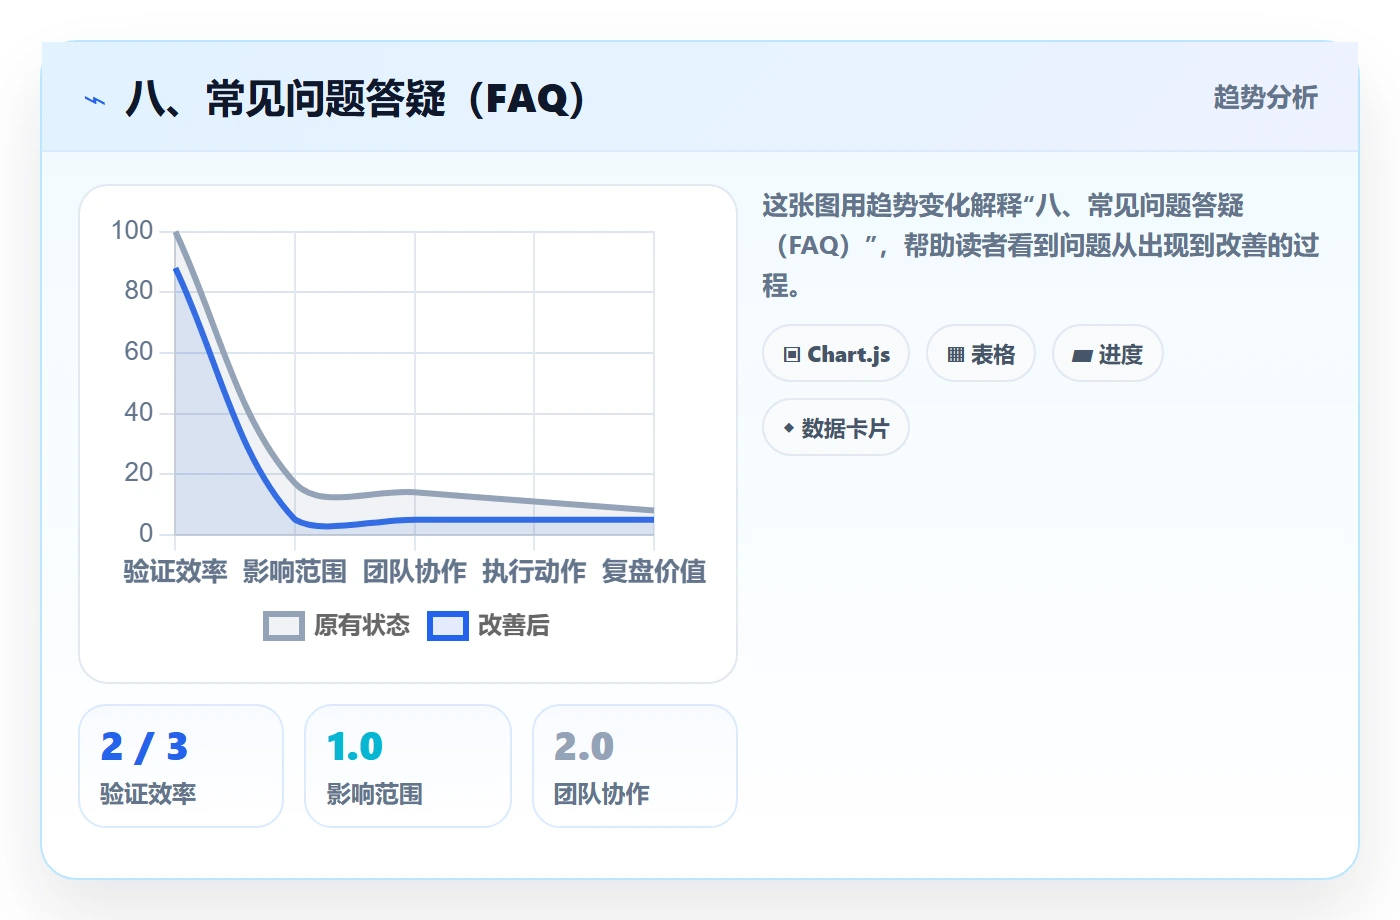The width and height of the screenshot is (1400, 920).
Task: Click the 原有状态 legend text
Action: point(362,626)
